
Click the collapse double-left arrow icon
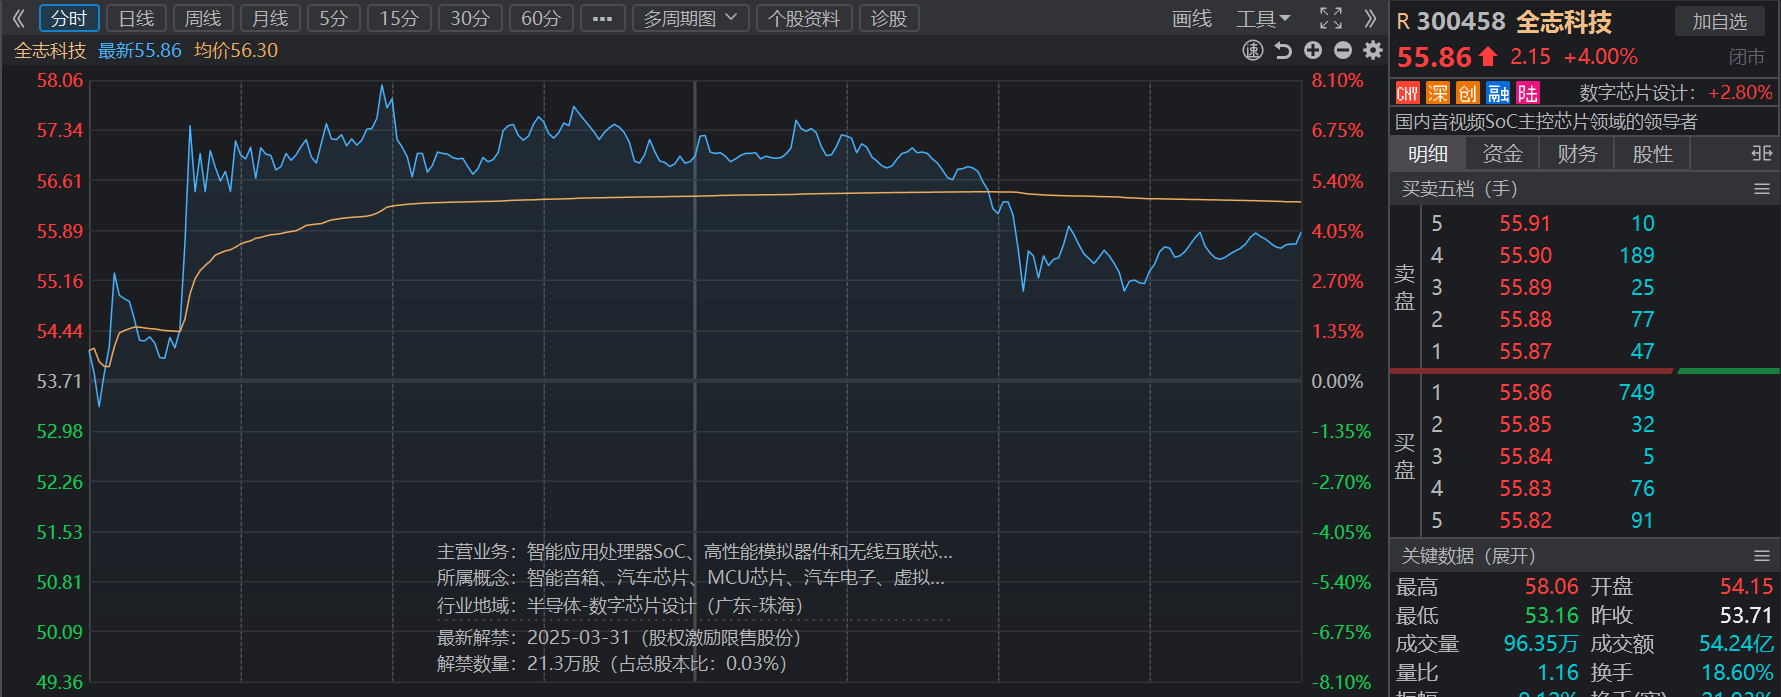18,18
